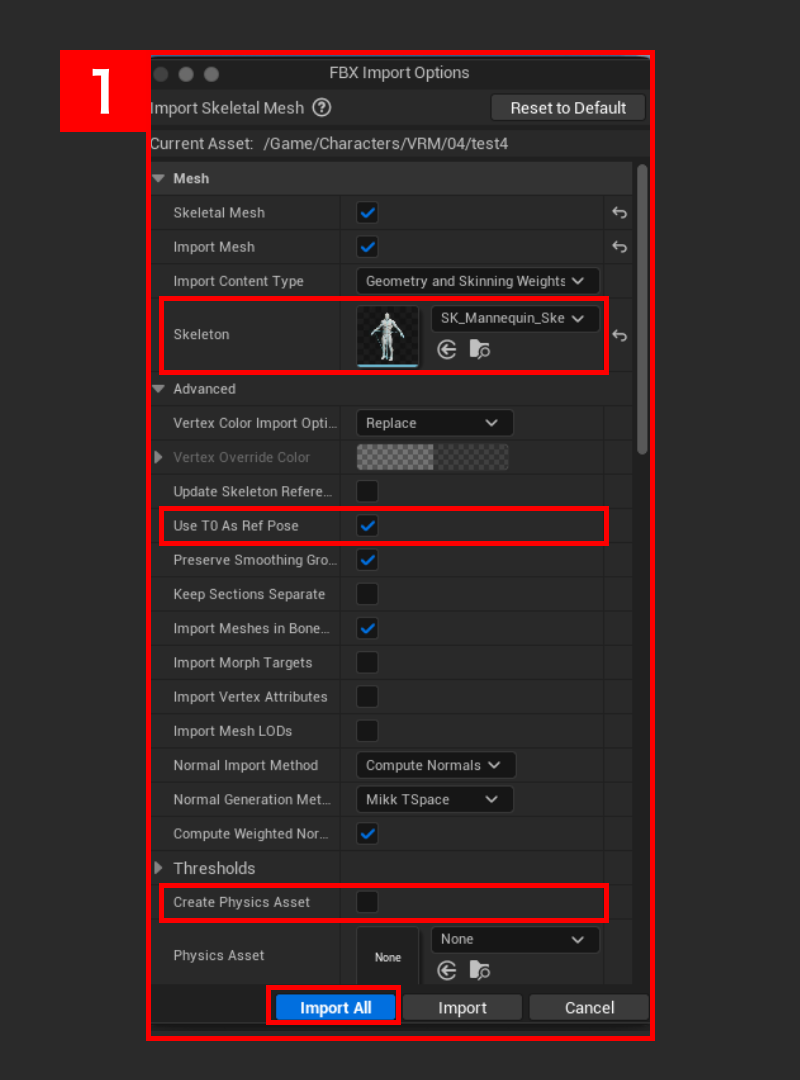
Task: Collapse the Mesh section header
Action: point(159,178)
